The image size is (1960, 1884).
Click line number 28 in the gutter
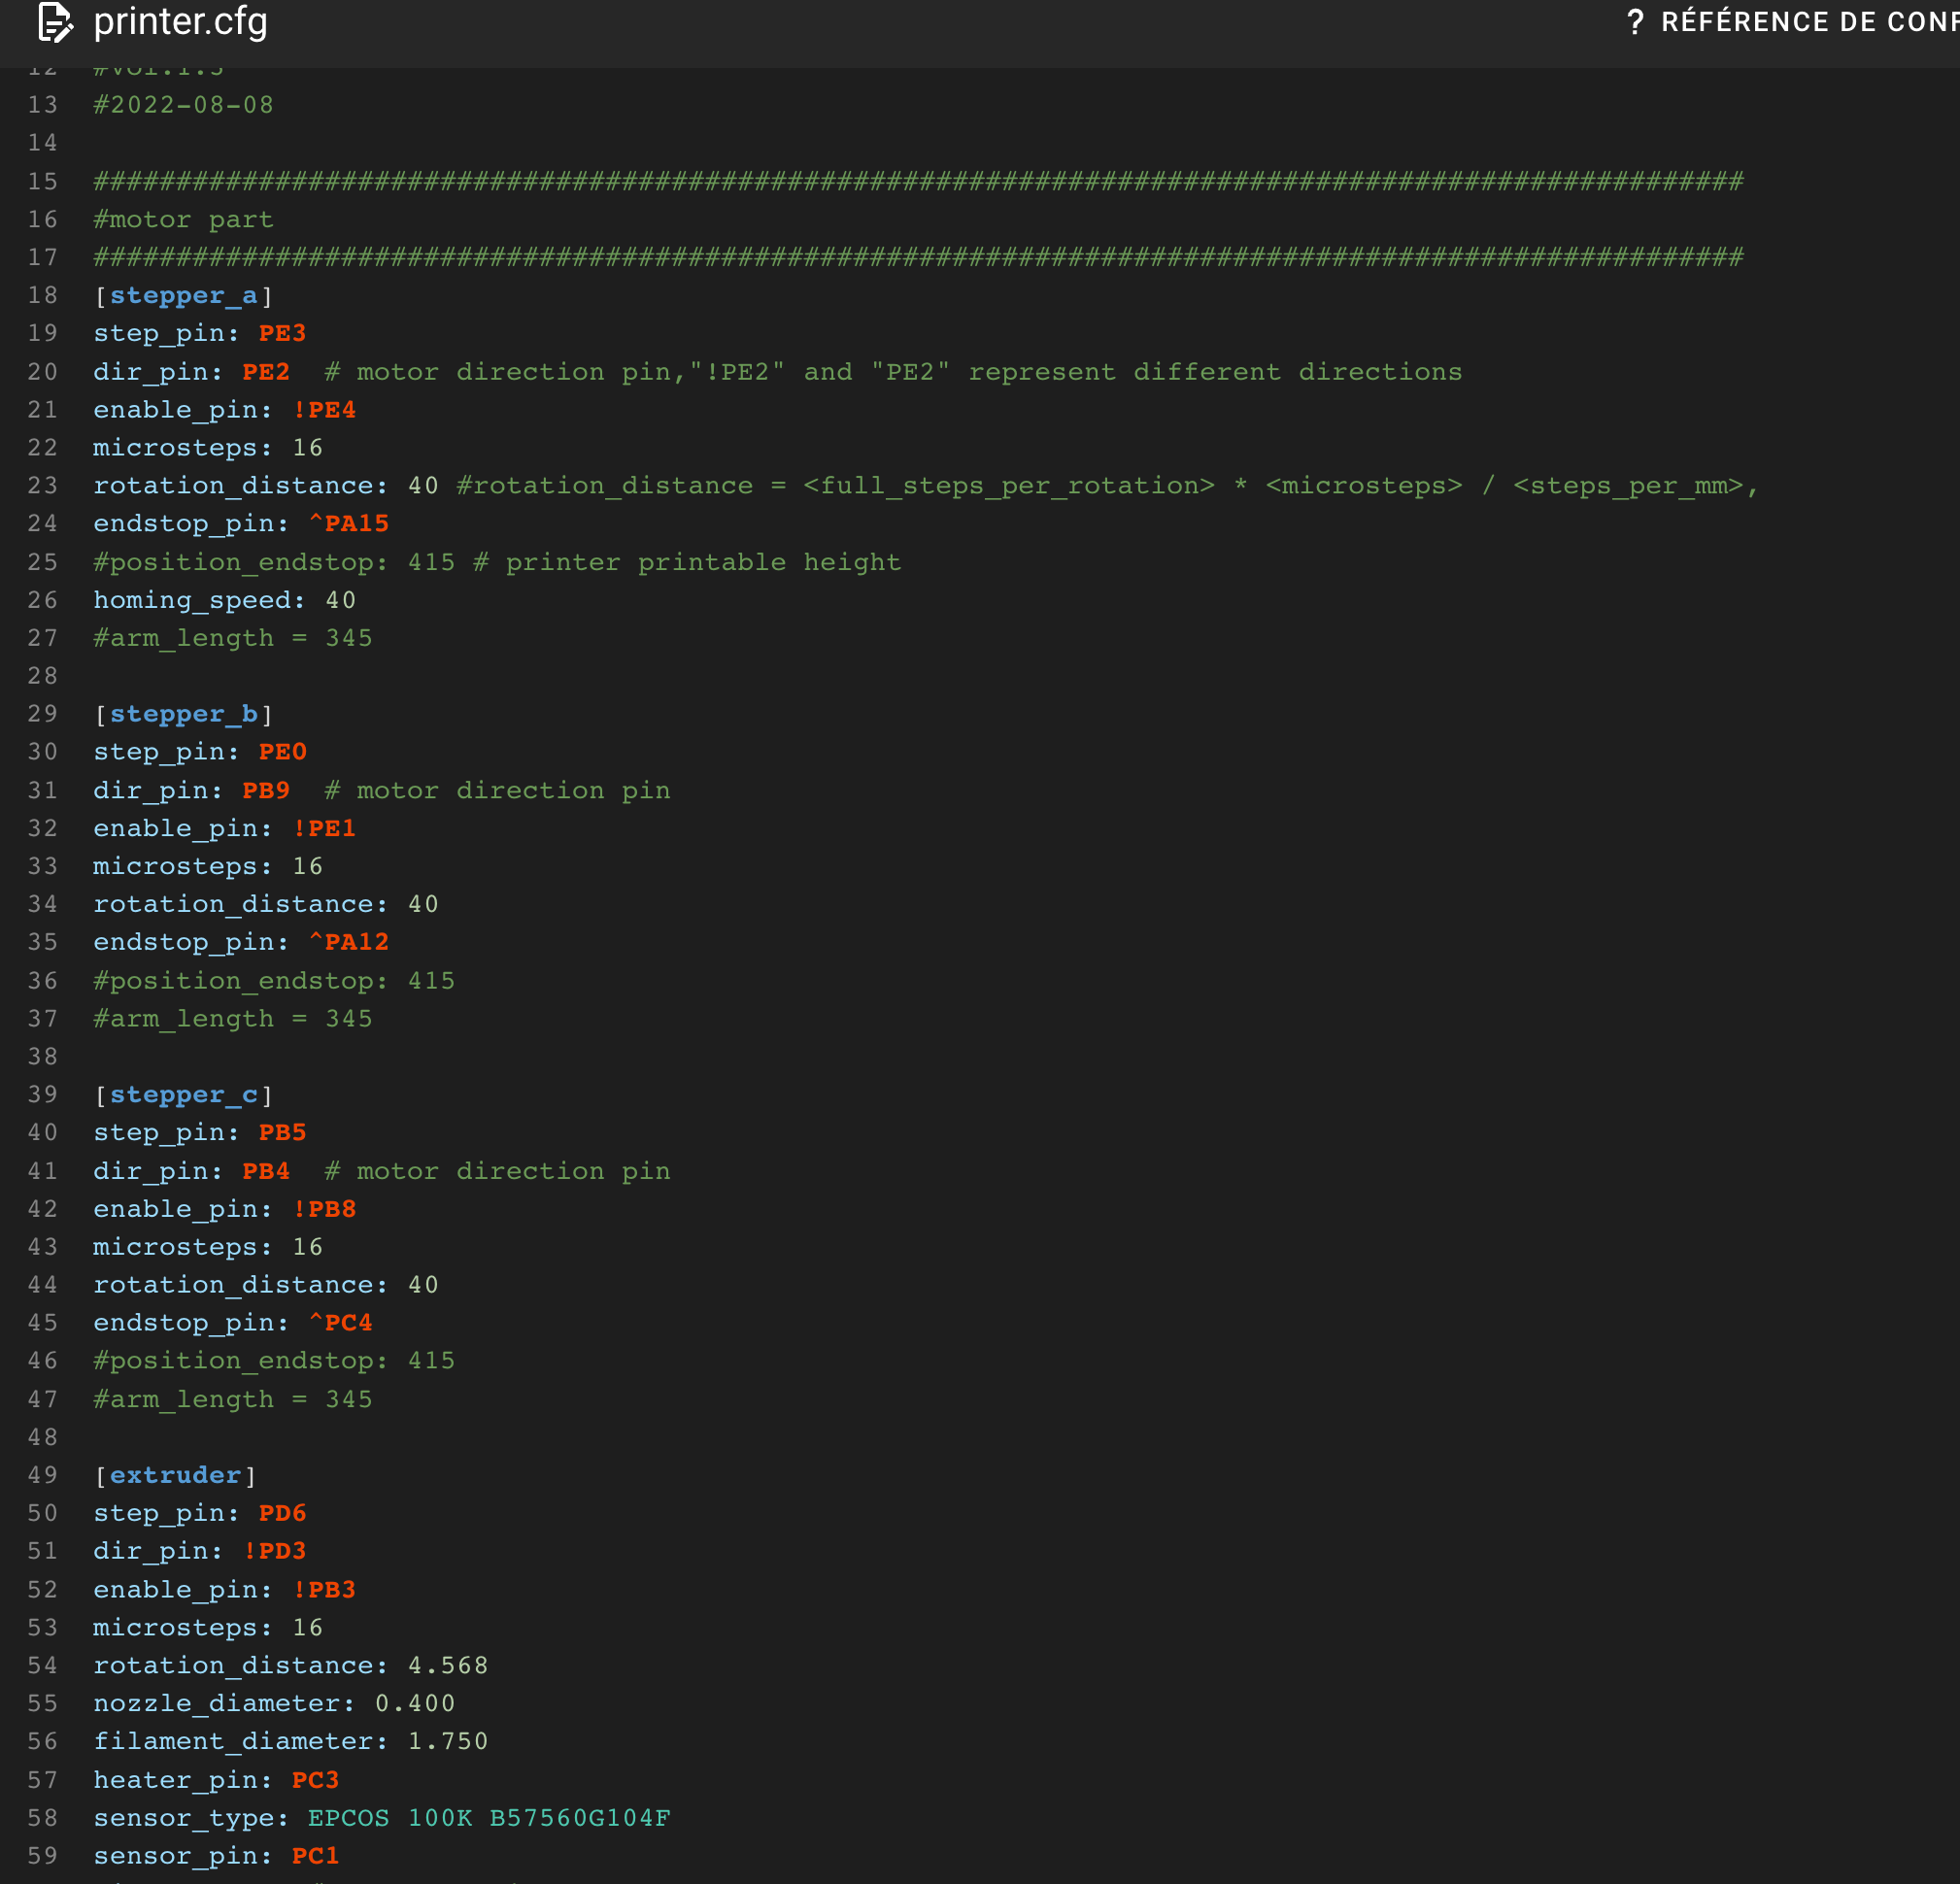point(42,676)
